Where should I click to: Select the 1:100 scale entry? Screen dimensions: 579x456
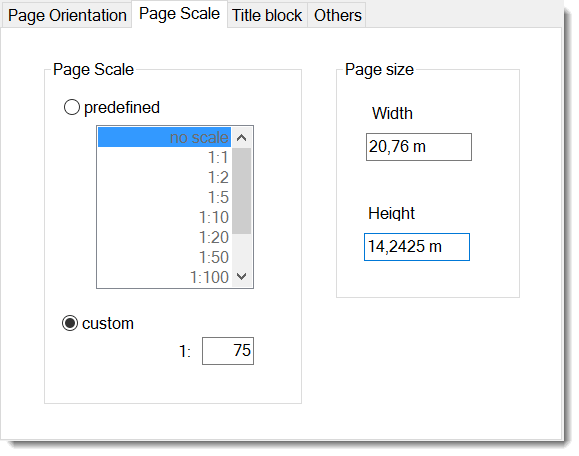[164, 277]
